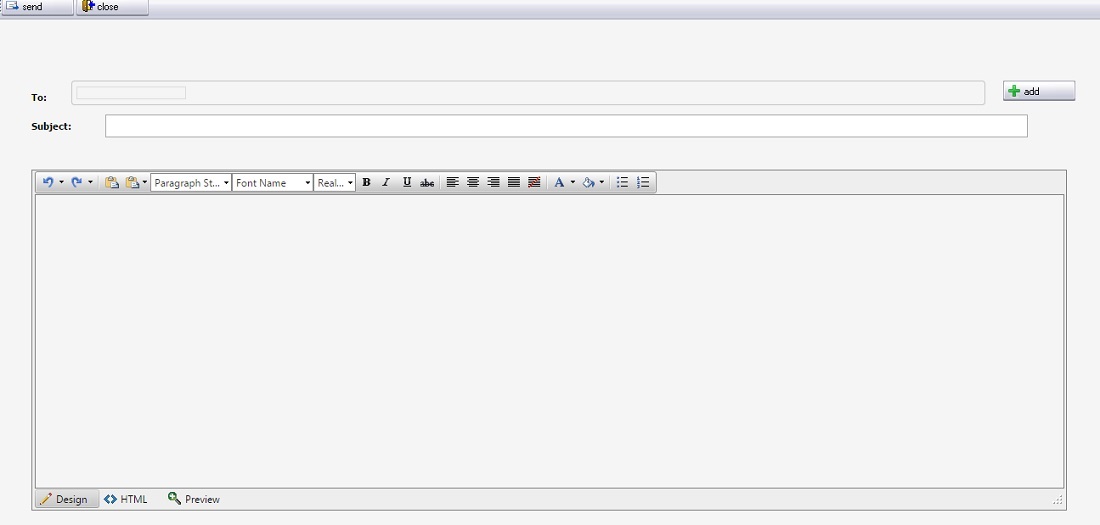
Task: Click the remove alignment icon
Action: [534, 182]
